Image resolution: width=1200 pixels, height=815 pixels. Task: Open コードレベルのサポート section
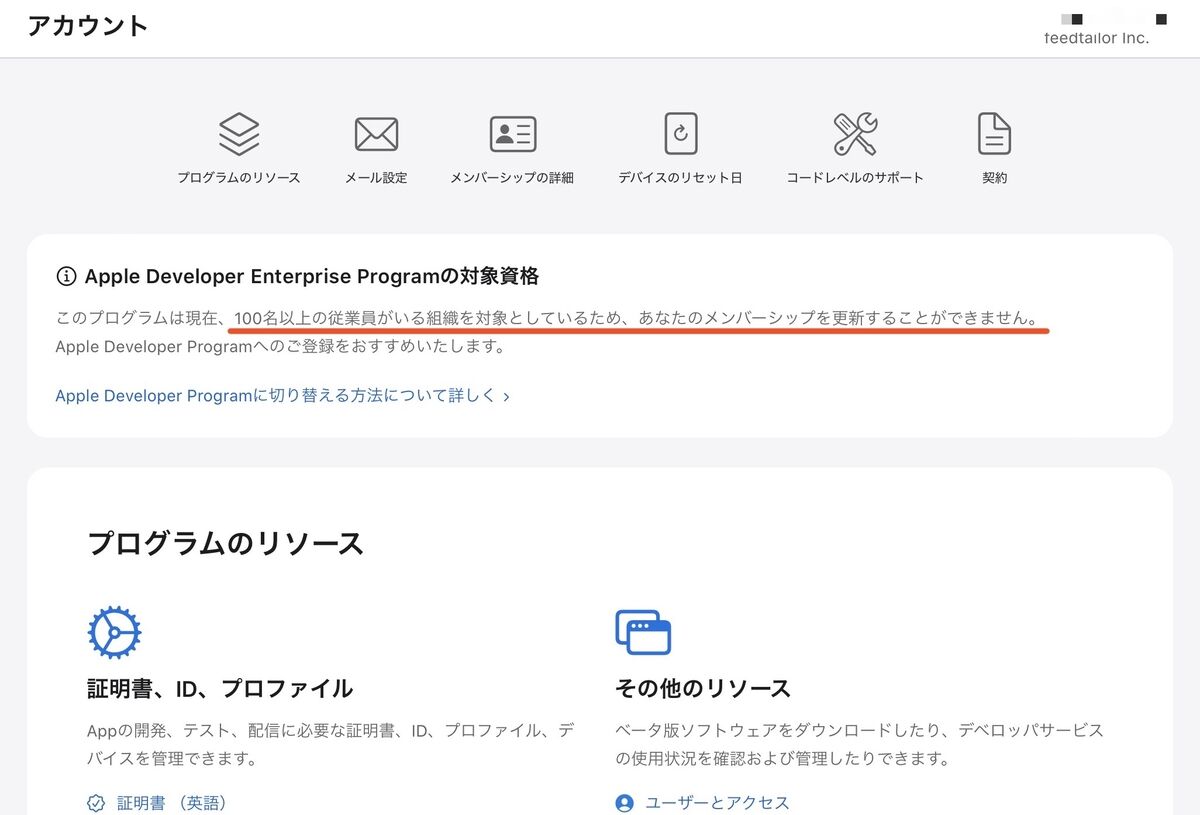(855, 178)
